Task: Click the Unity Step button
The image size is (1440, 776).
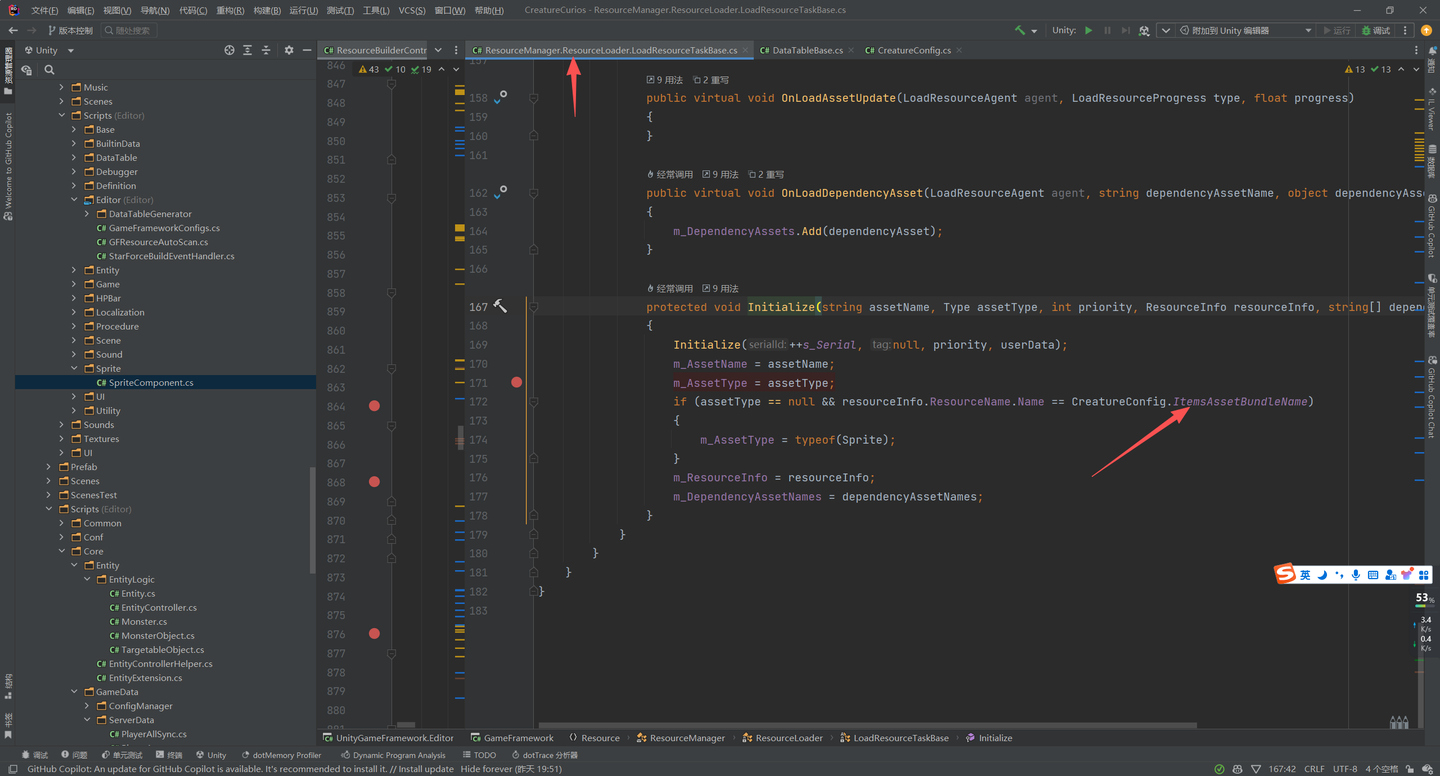Action: [x=1125, y=30]
